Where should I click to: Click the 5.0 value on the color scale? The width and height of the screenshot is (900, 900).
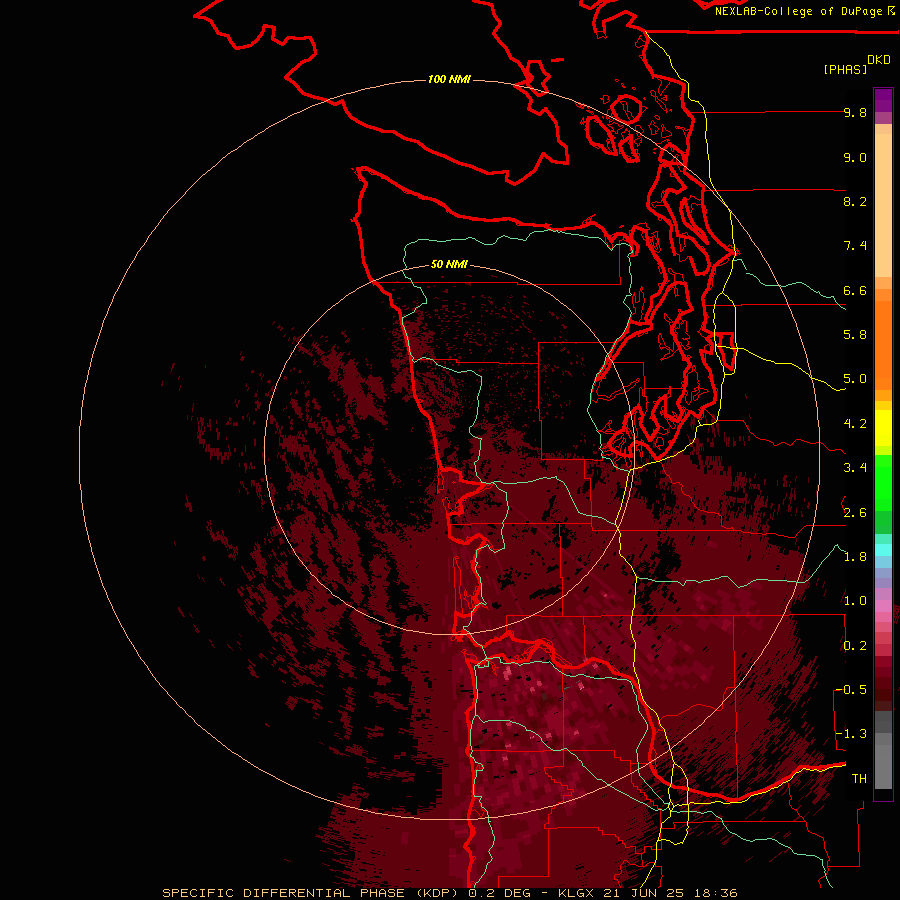(x=855, y=379)
